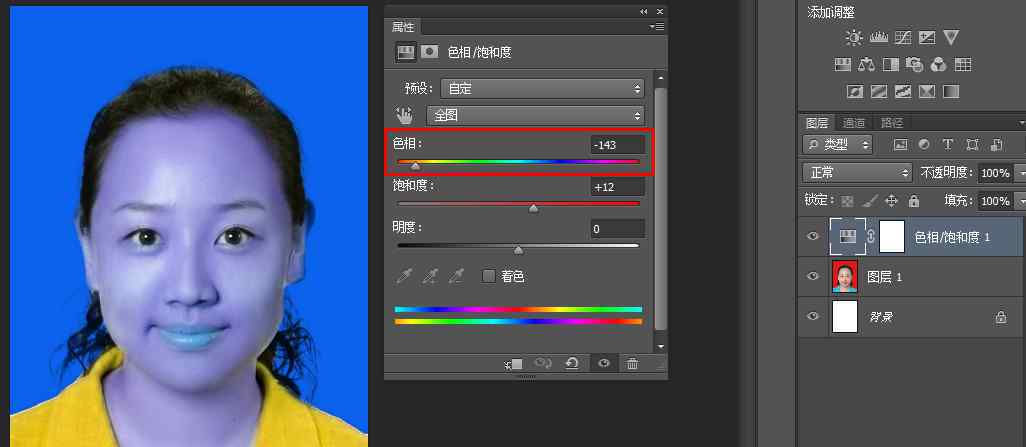The width and height of the screenshot is (1026, 447).
Task: Select the 图层 1 thumbnail
Action: point(845,276)
